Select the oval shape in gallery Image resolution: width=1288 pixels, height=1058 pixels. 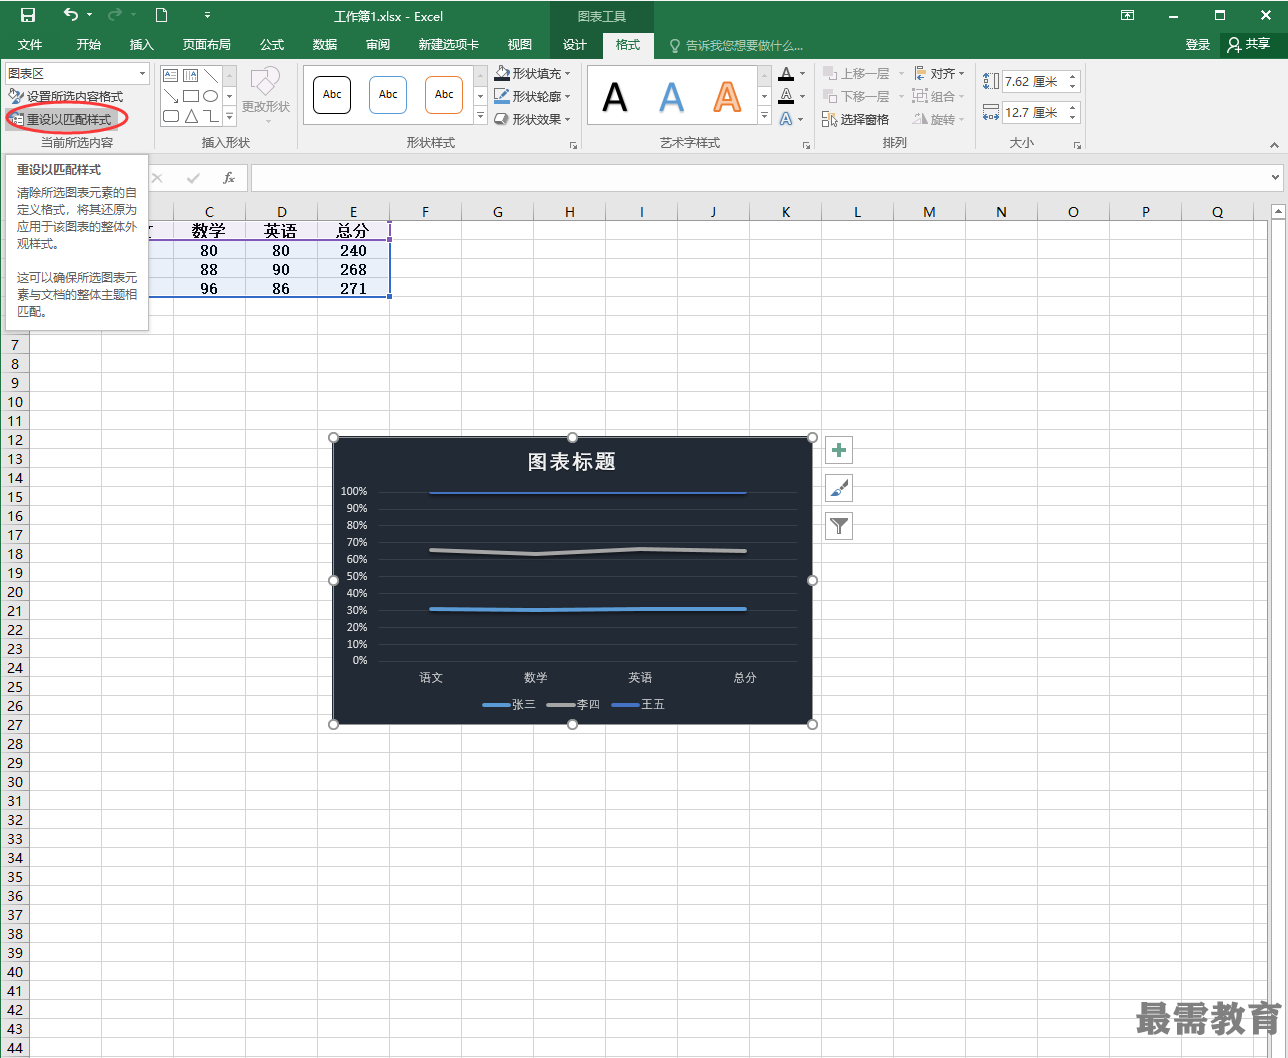(x=210, y=96)
